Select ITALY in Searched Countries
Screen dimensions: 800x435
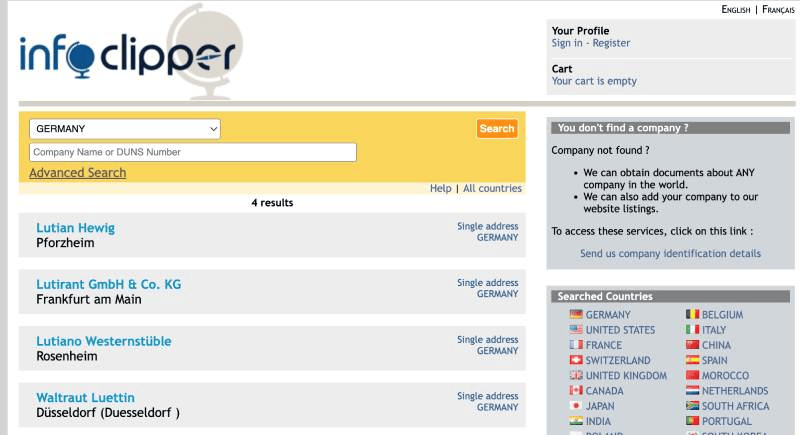click(714, 330)
